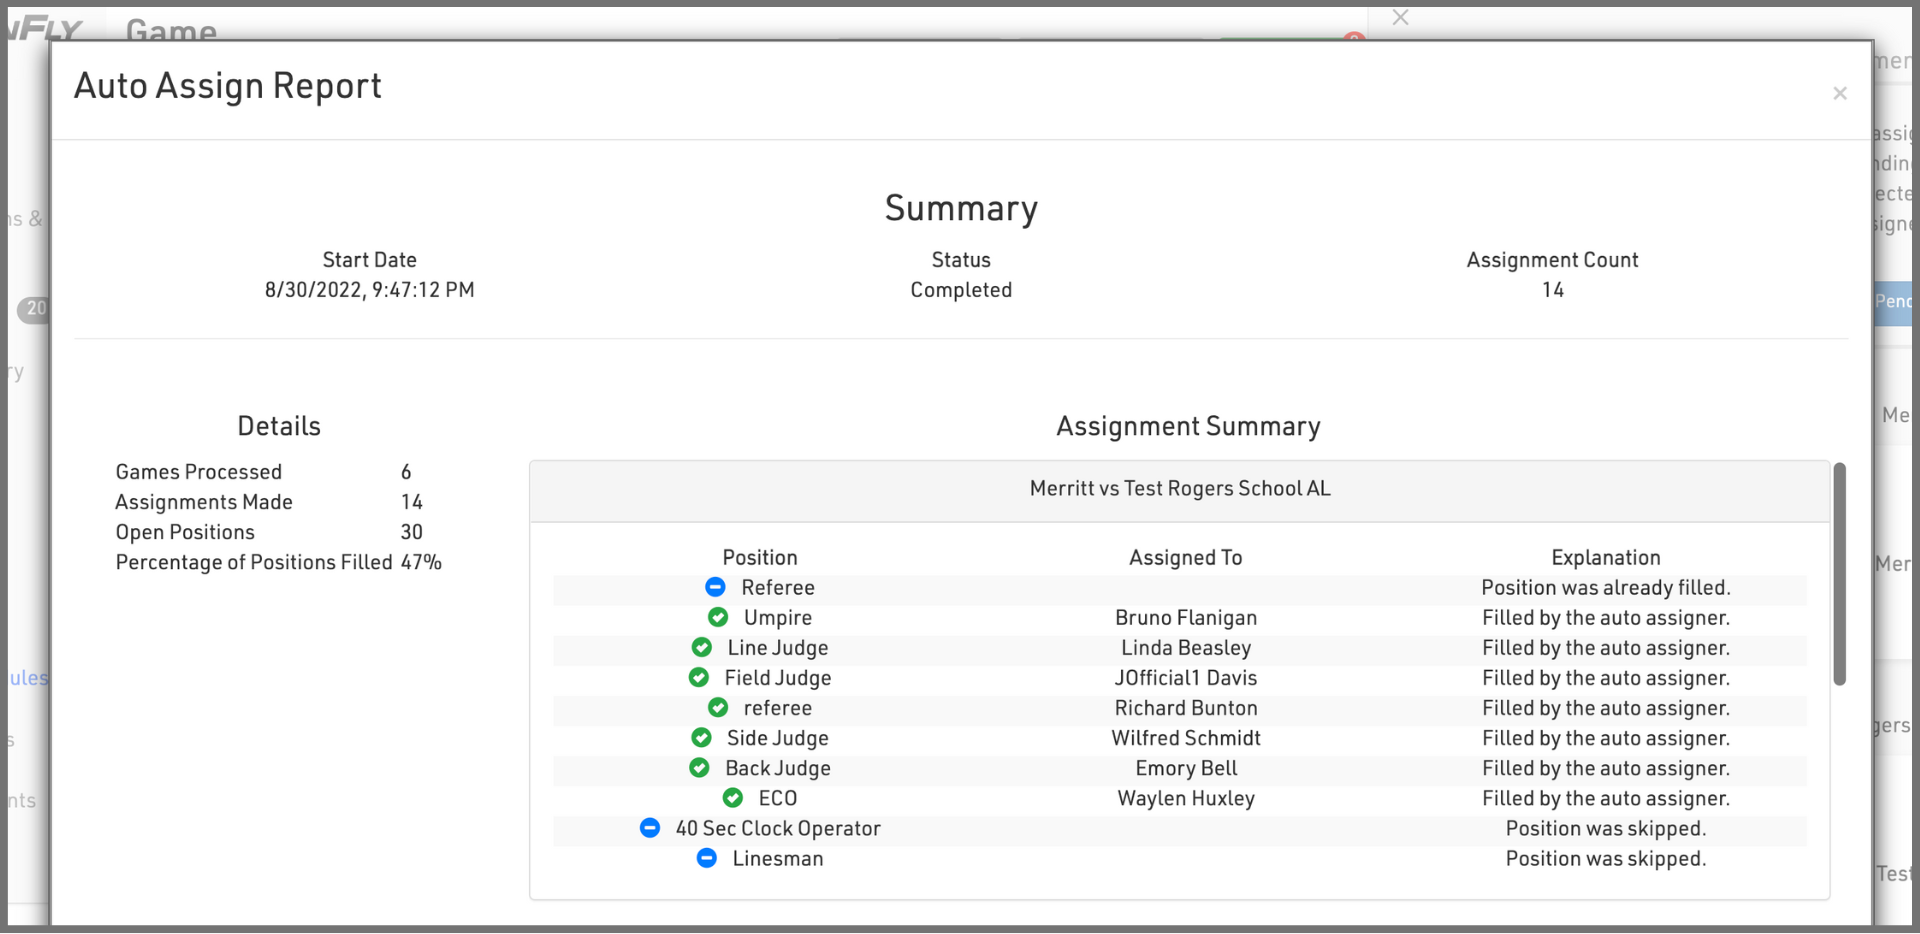
Task: Click the green check icon beside Line Judge
Action: [702, 647]
